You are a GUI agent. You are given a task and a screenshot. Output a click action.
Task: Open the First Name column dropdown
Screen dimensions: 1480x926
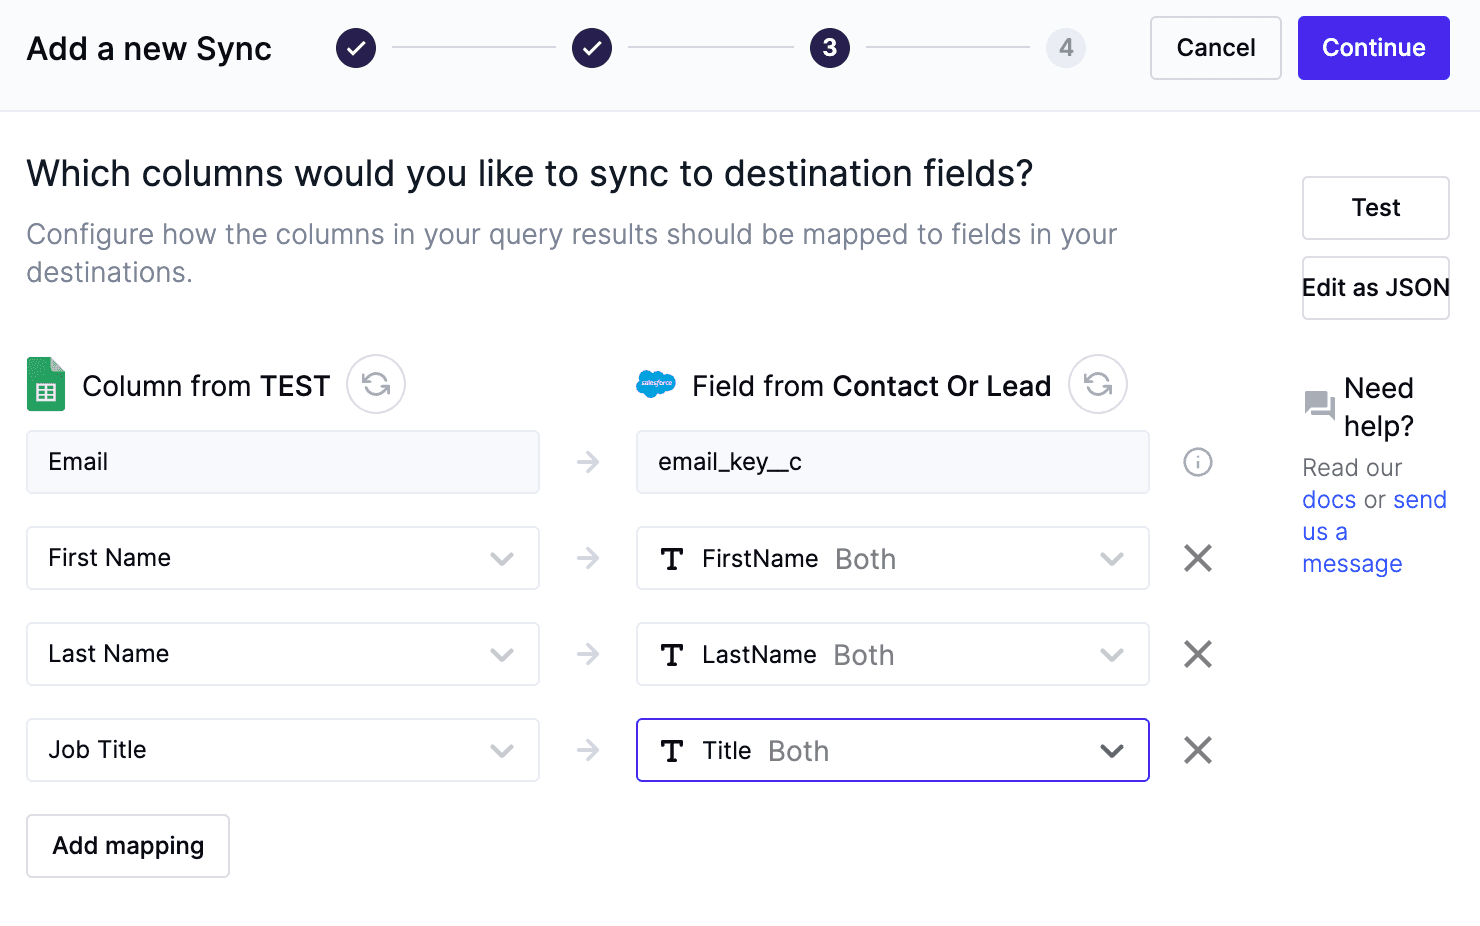pyautogui.click(x=283, y=558)
